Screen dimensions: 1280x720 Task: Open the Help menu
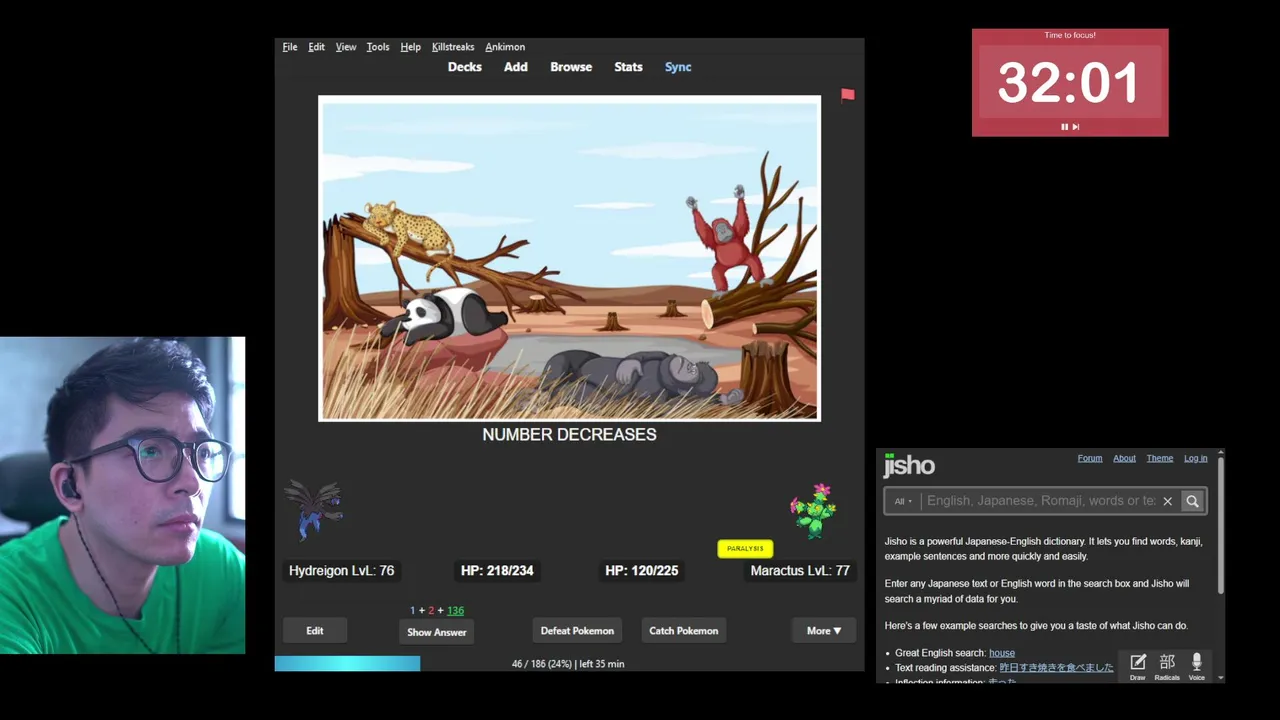pyautogui.click(x=410, y=47)
